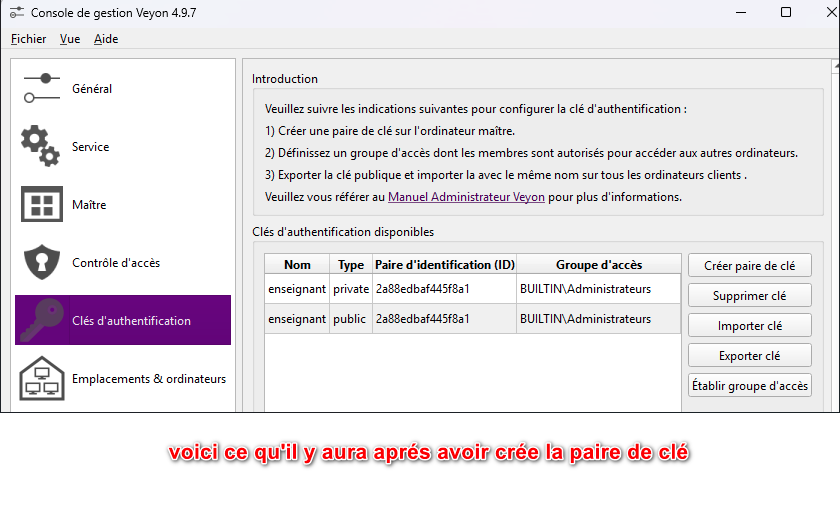Switch to the Maître page
The image size is (840, 506).
(123, 205)
